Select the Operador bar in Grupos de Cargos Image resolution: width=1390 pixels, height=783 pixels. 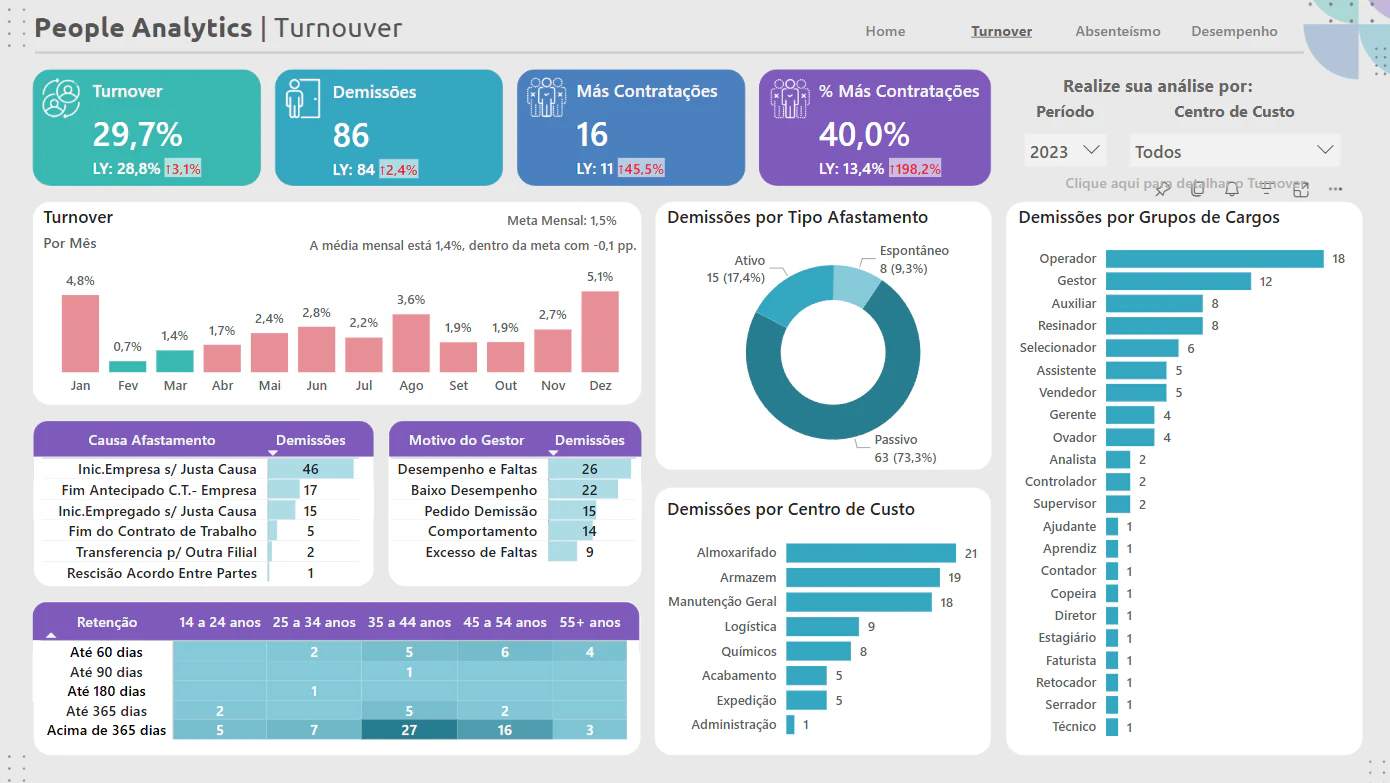tap(1215, 259)
